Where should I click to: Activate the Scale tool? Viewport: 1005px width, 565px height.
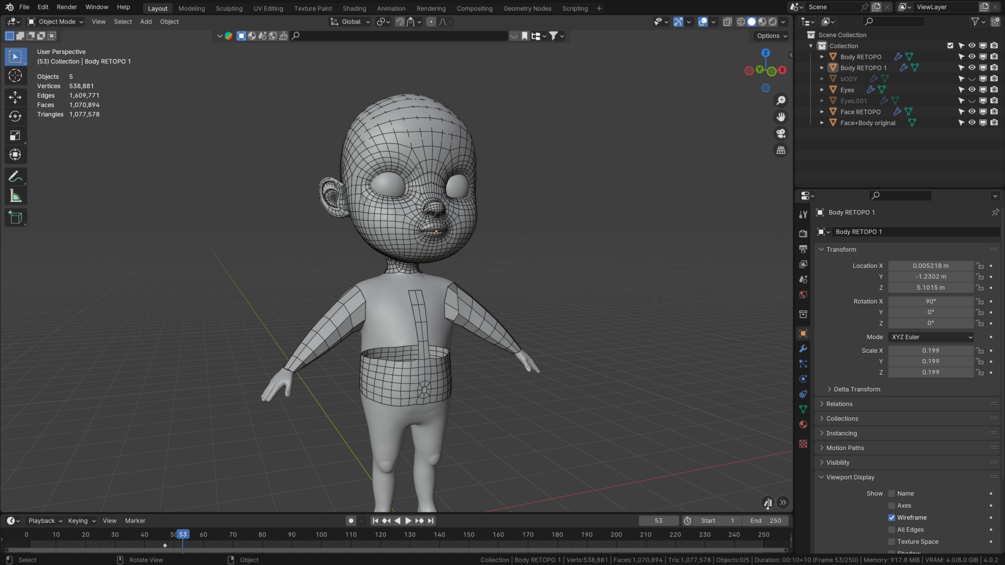pos(15,135)
